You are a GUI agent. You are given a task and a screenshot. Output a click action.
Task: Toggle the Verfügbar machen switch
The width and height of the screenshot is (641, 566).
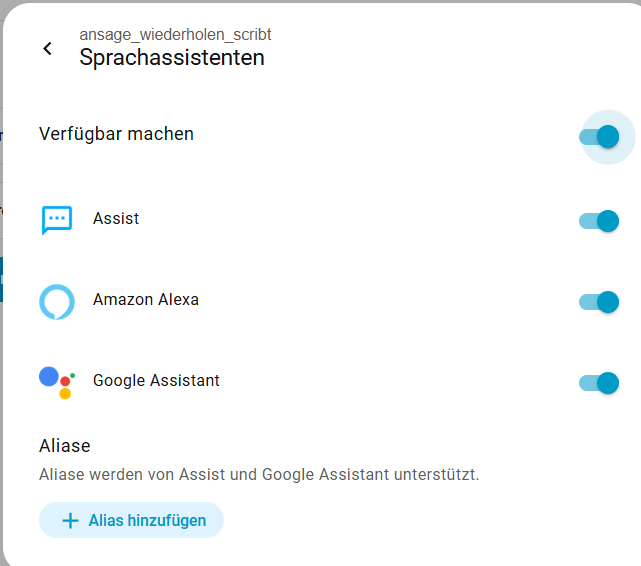click(600, 136)
